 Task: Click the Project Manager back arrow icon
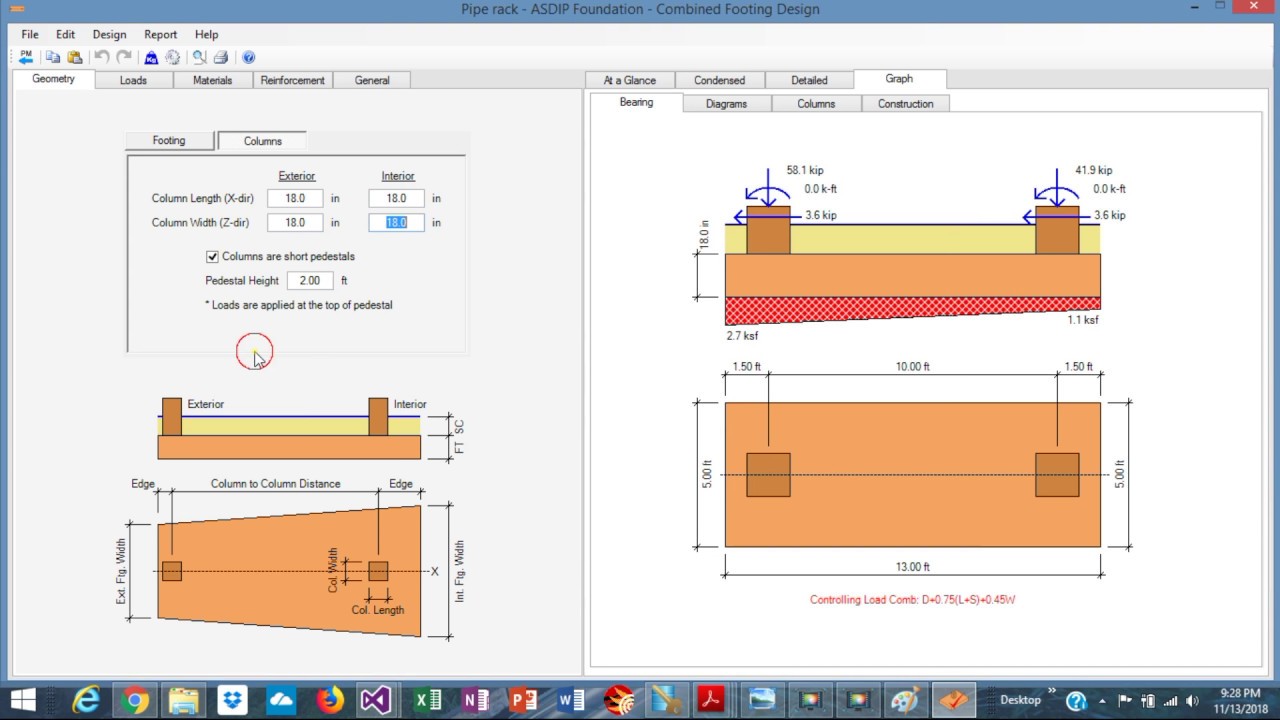pyautogui.click(x=26, y=57)
